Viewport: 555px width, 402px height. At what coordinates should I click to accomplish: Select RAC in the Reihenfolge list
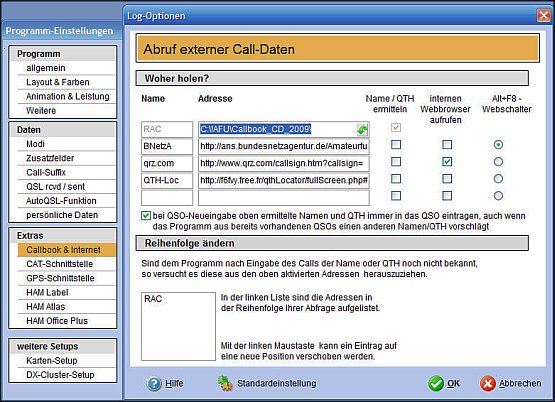click(153, 299)
